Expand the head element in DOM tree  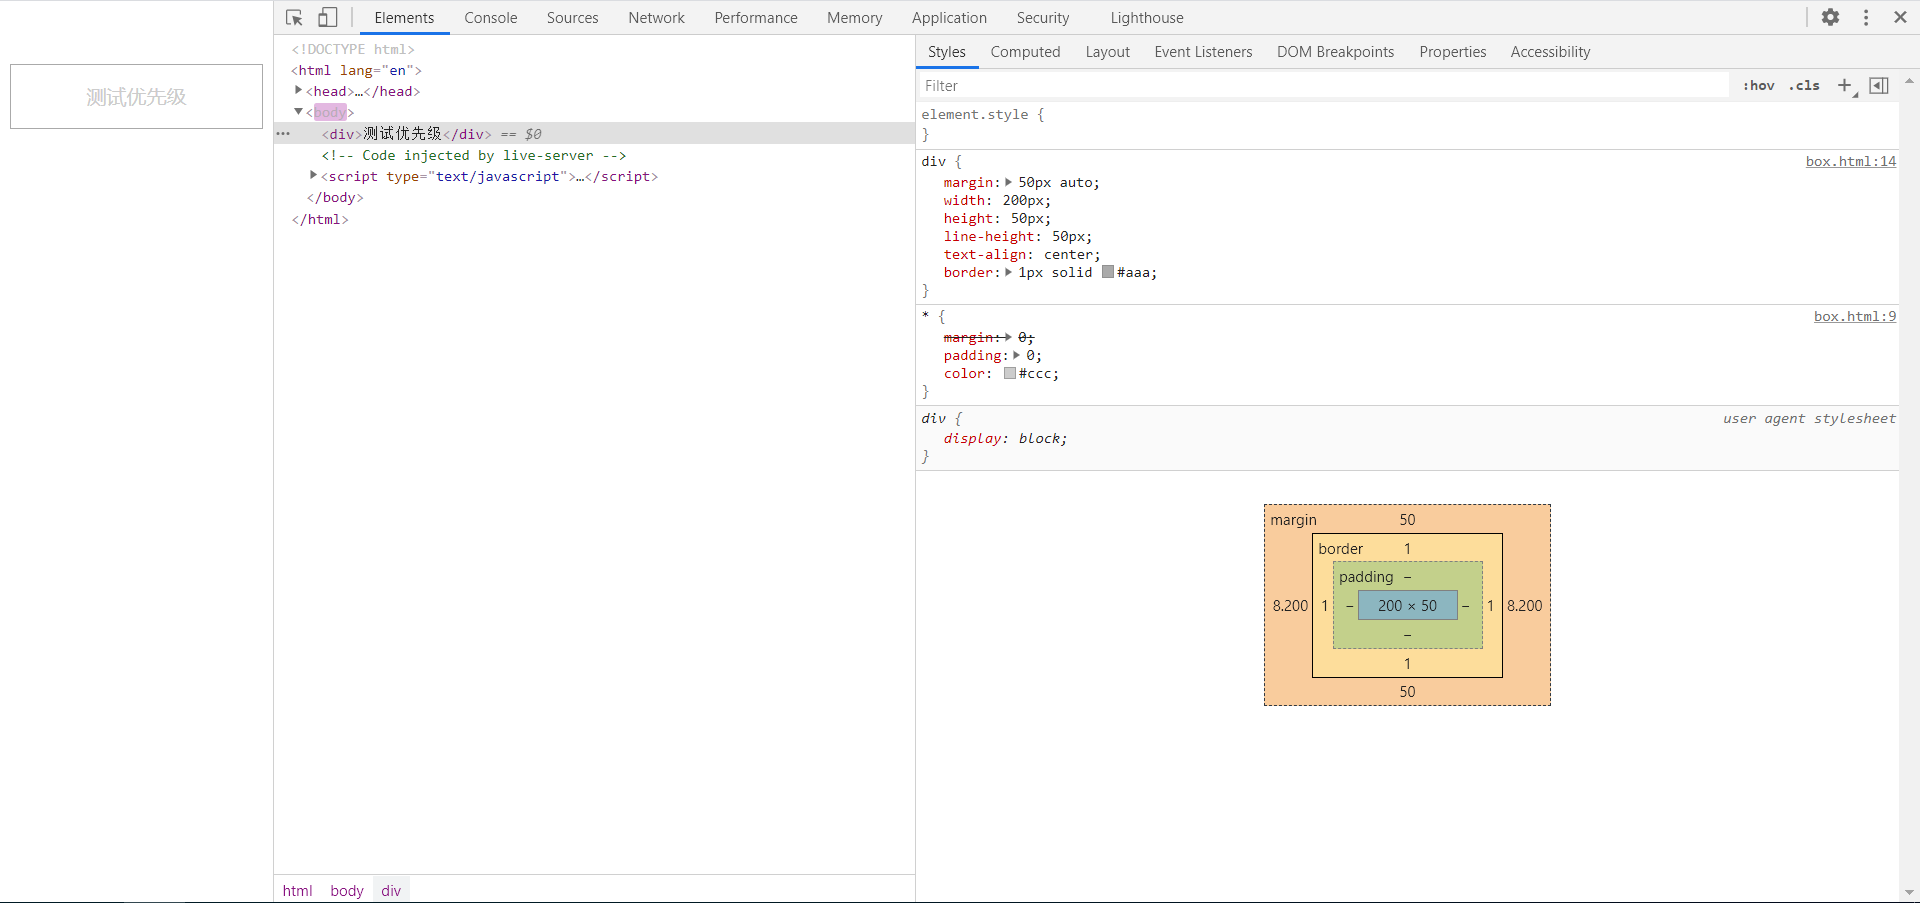(x=298, y=91)
